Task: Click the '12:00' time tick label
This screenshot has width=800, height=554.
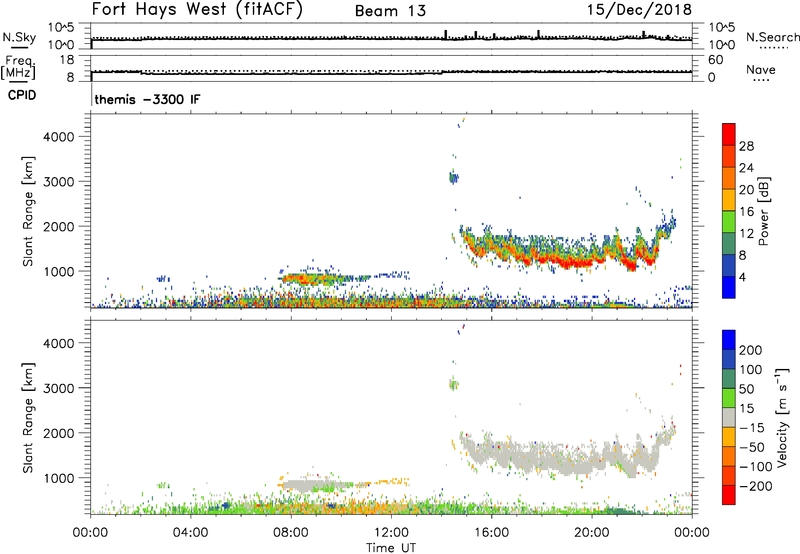Action: click(391, 533)
